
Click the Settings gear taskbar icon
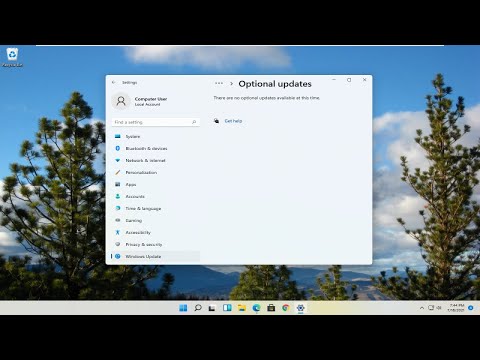tap(300, 308)
